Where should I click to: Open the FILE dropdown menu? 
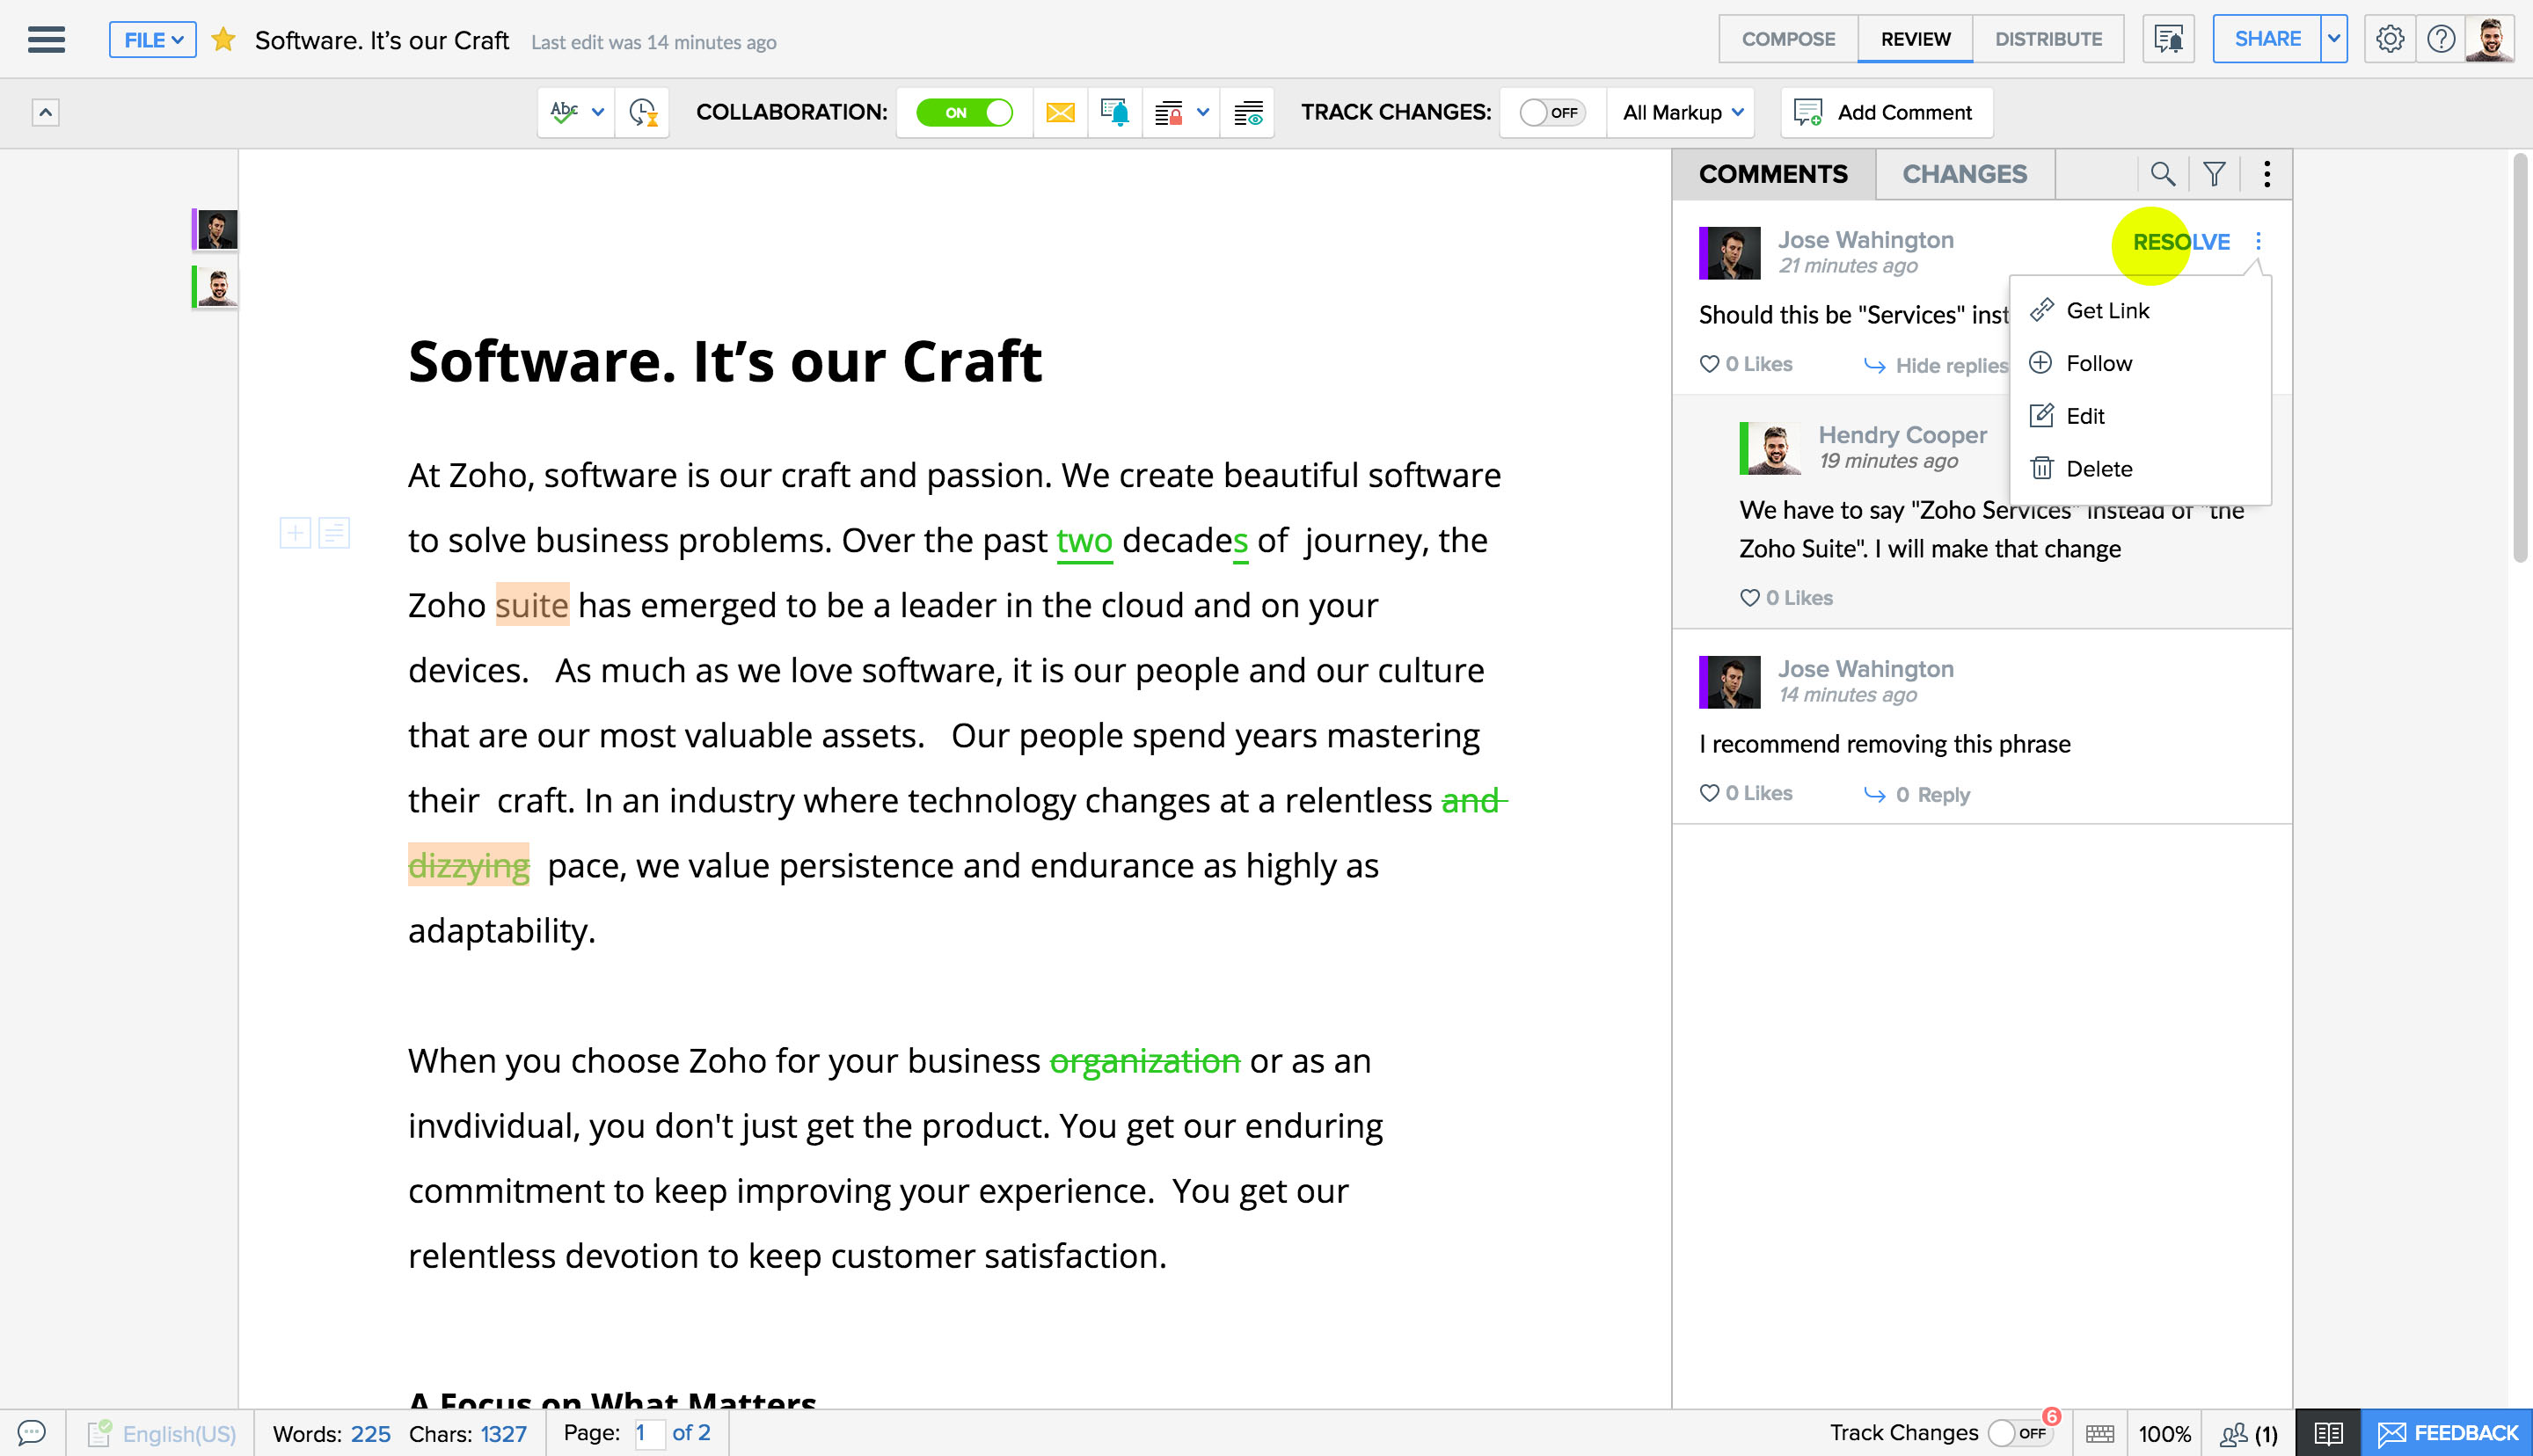[152, 40]
